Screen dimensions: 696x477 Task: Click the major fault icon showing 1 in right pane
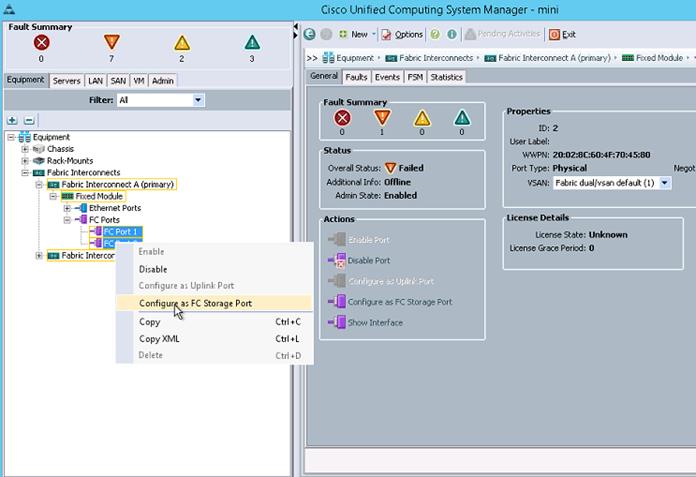[382, 118]
